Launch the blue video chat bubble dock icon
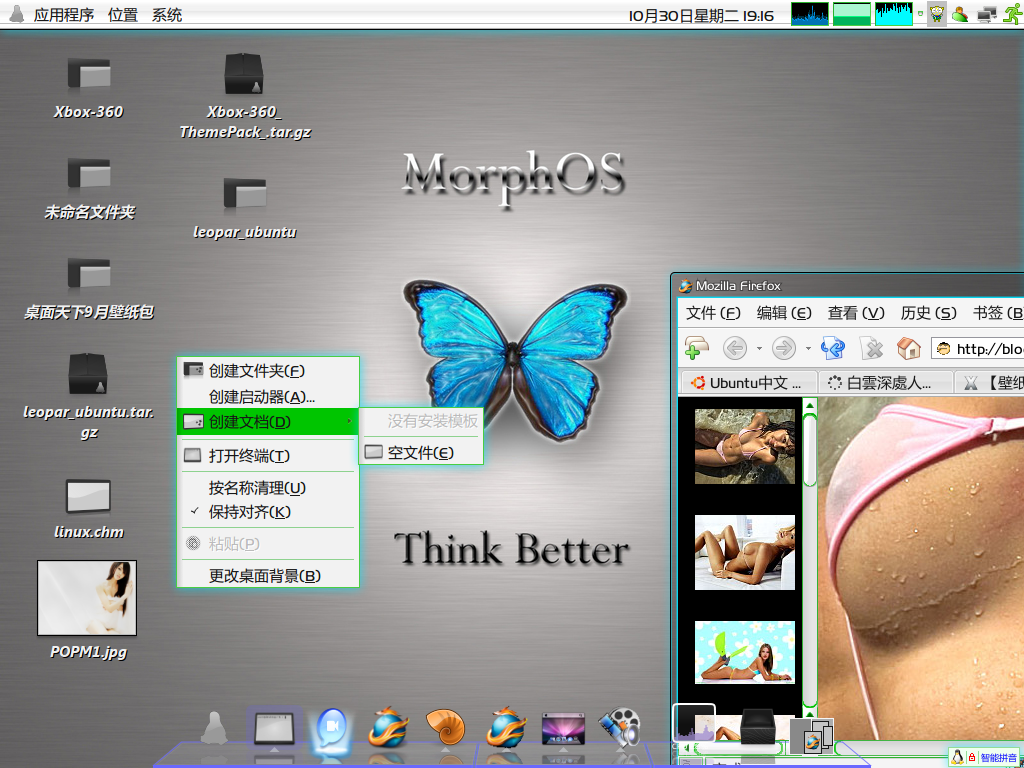 pyautogui.click(x=332, y=728)
